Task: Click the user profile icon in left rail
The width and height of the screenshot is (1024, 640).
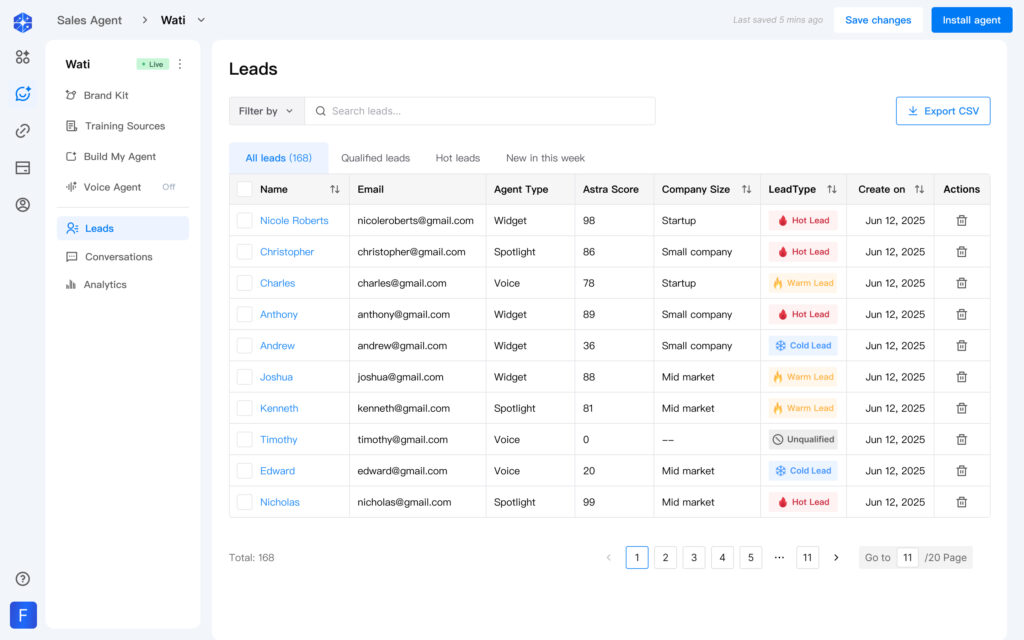Action: click(x=23, y=205)
